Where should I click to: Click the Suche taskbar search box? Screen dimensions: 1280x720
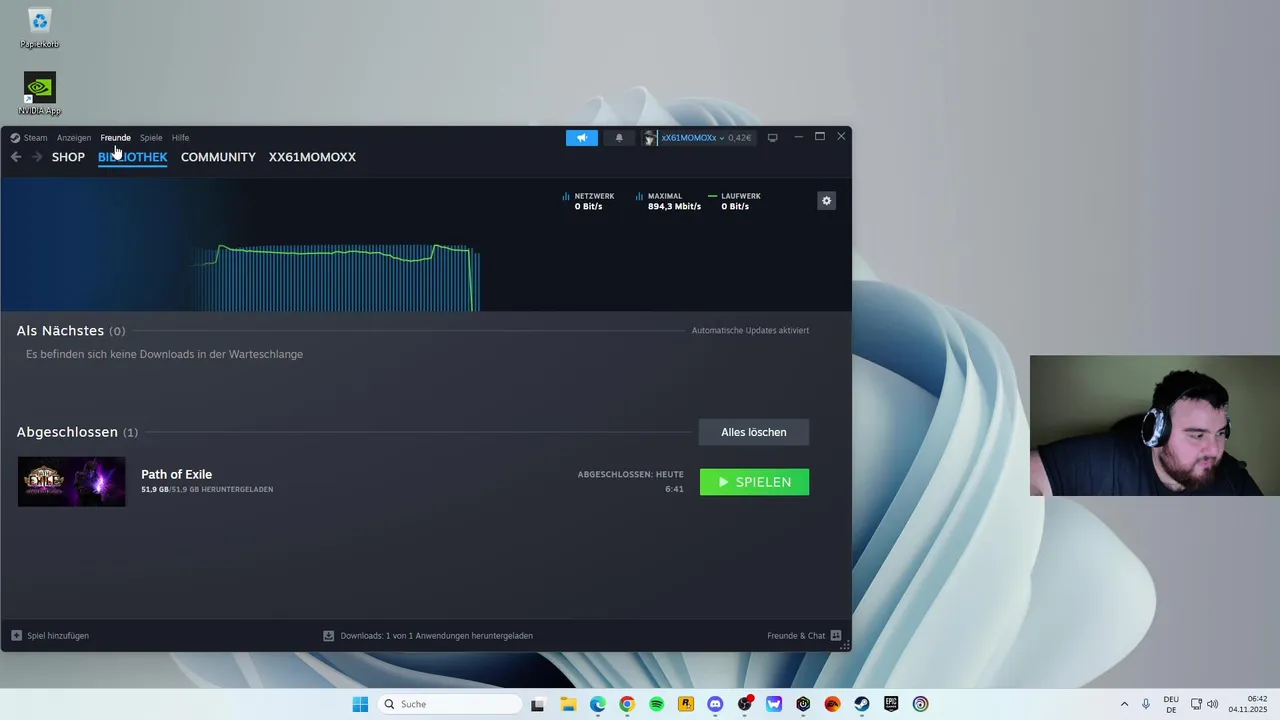click(x=451, y=704)
